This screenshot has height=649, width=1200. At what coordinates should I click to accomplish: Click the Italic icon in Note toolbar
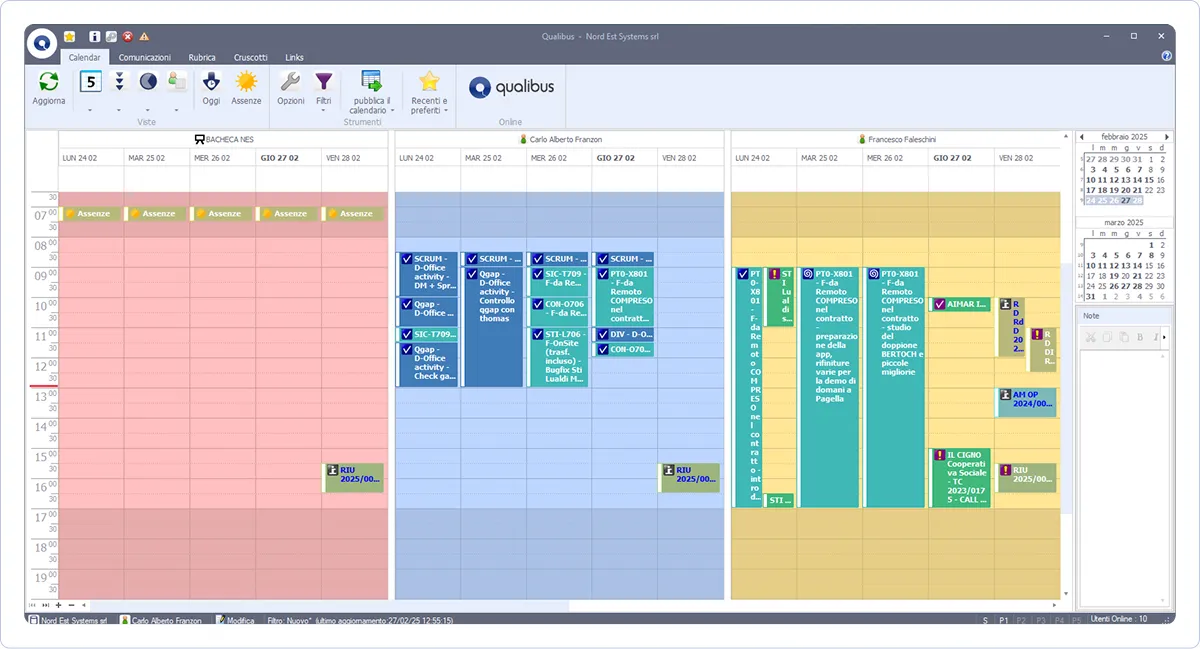[1154, 338]
